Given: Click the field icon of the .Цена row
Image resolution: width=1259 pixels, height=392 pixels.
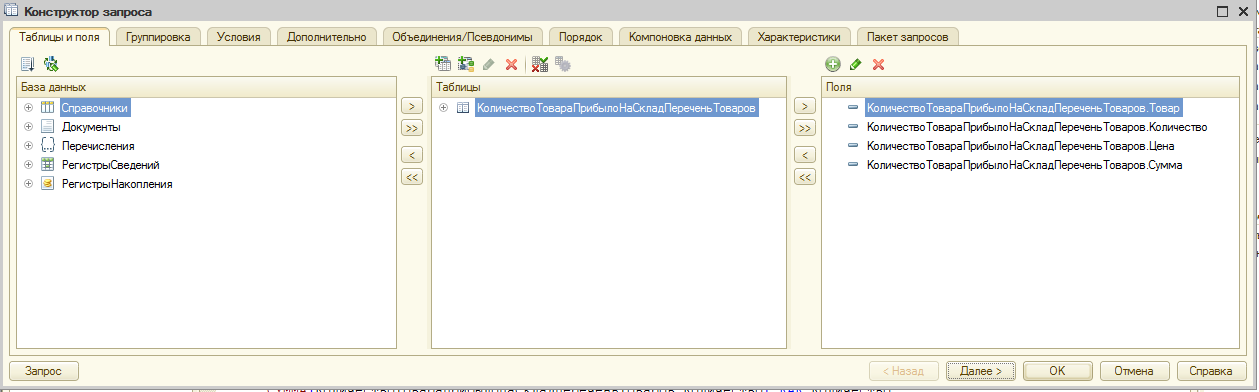Looking at the screenshot, I should pos(854,146).
